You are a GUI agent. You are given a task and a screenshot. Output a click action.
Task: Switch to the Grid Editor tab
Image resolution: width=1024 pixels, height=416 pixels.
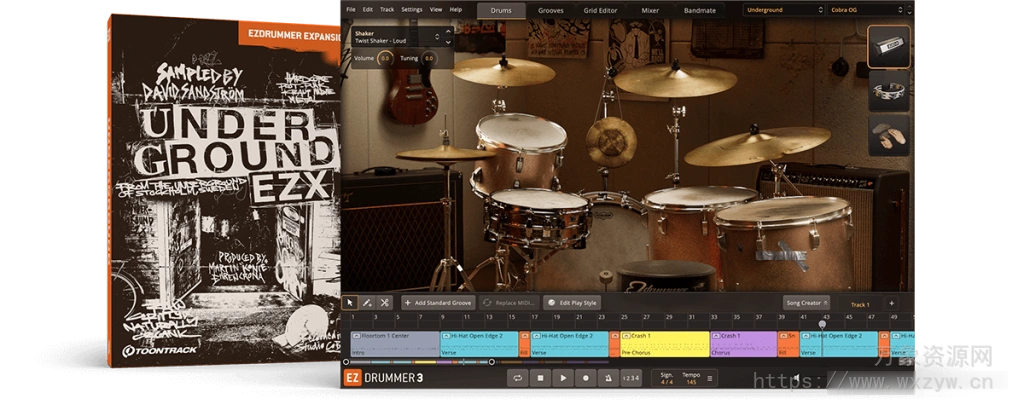pos(600,10)
